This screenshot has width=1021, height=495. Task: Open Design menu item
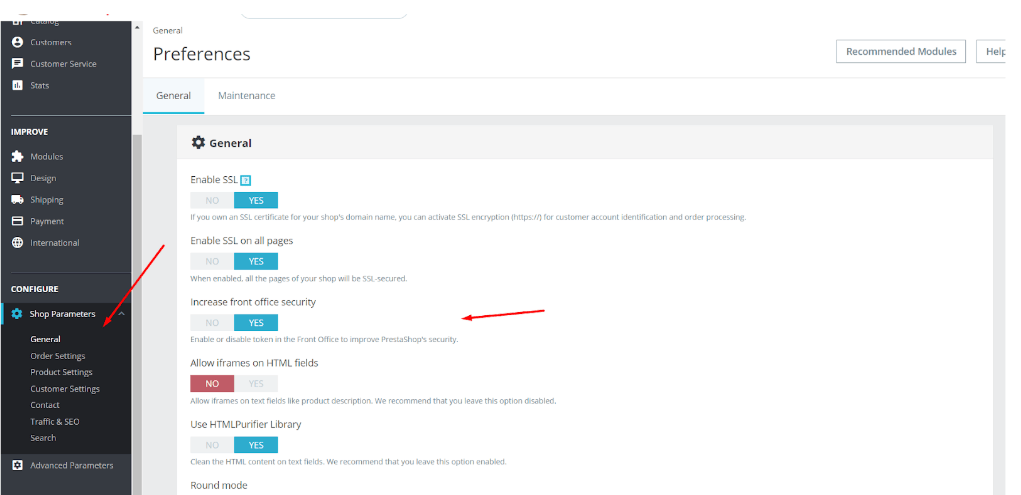click(x=43, y=178)
